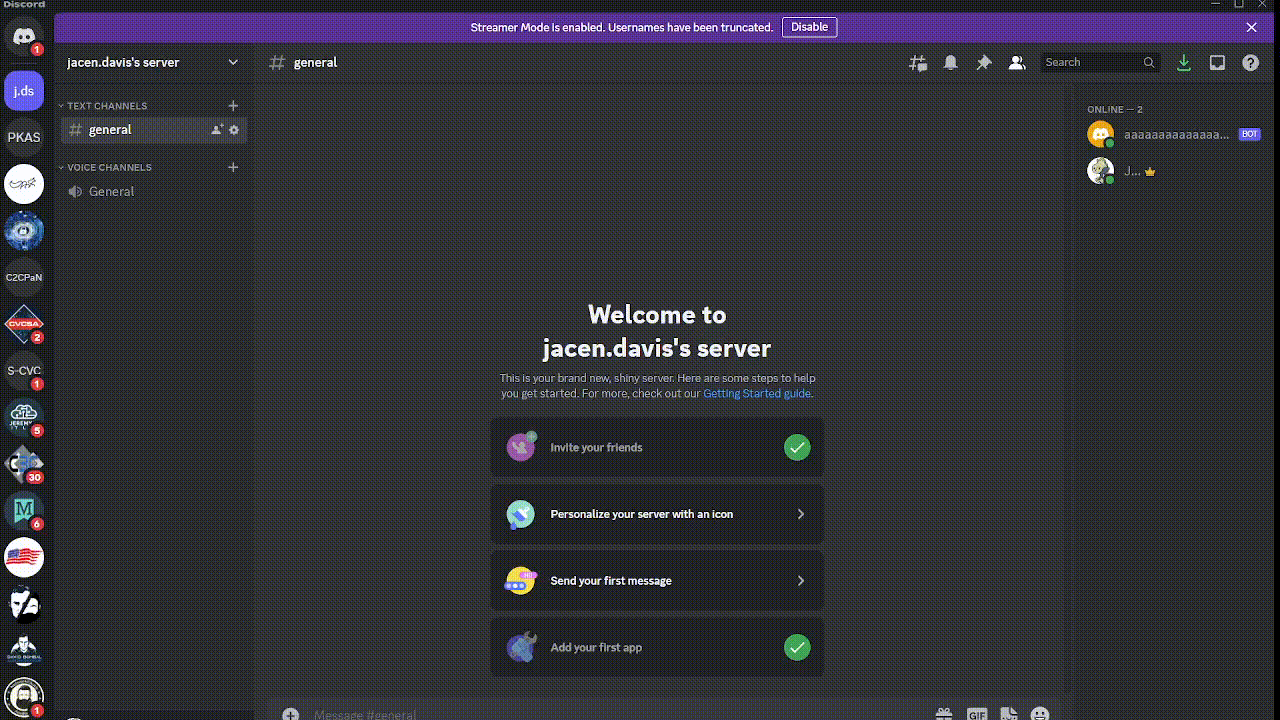Click chevron on Personalize server card
1280x720 pixels.
(x=800, y=514)
